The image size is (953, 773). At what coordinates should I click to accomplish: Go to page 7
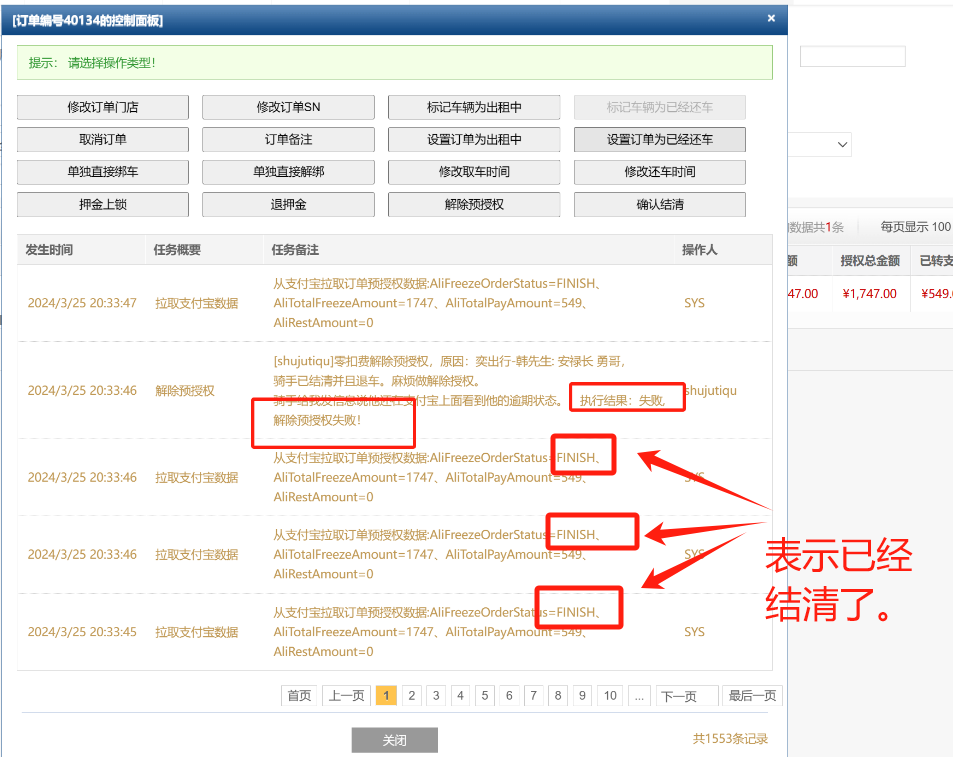(x=533, y=695)
